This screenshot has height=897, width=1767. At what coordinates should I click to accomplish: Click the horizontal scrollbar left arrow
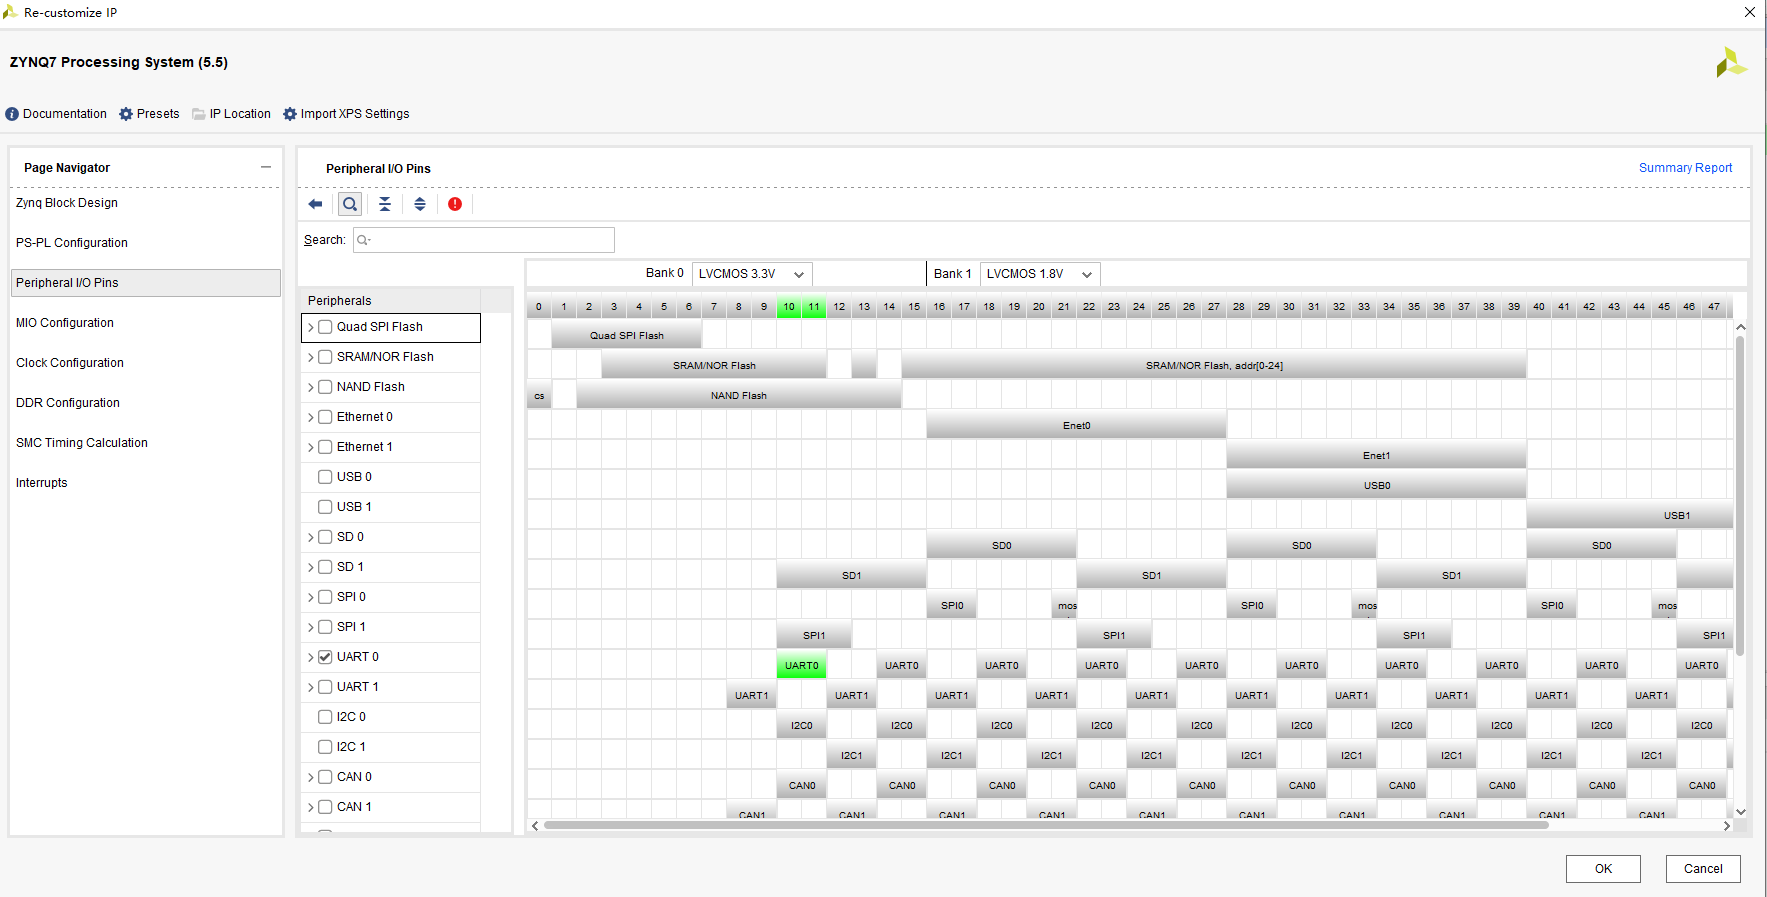[x=535, y=826]
